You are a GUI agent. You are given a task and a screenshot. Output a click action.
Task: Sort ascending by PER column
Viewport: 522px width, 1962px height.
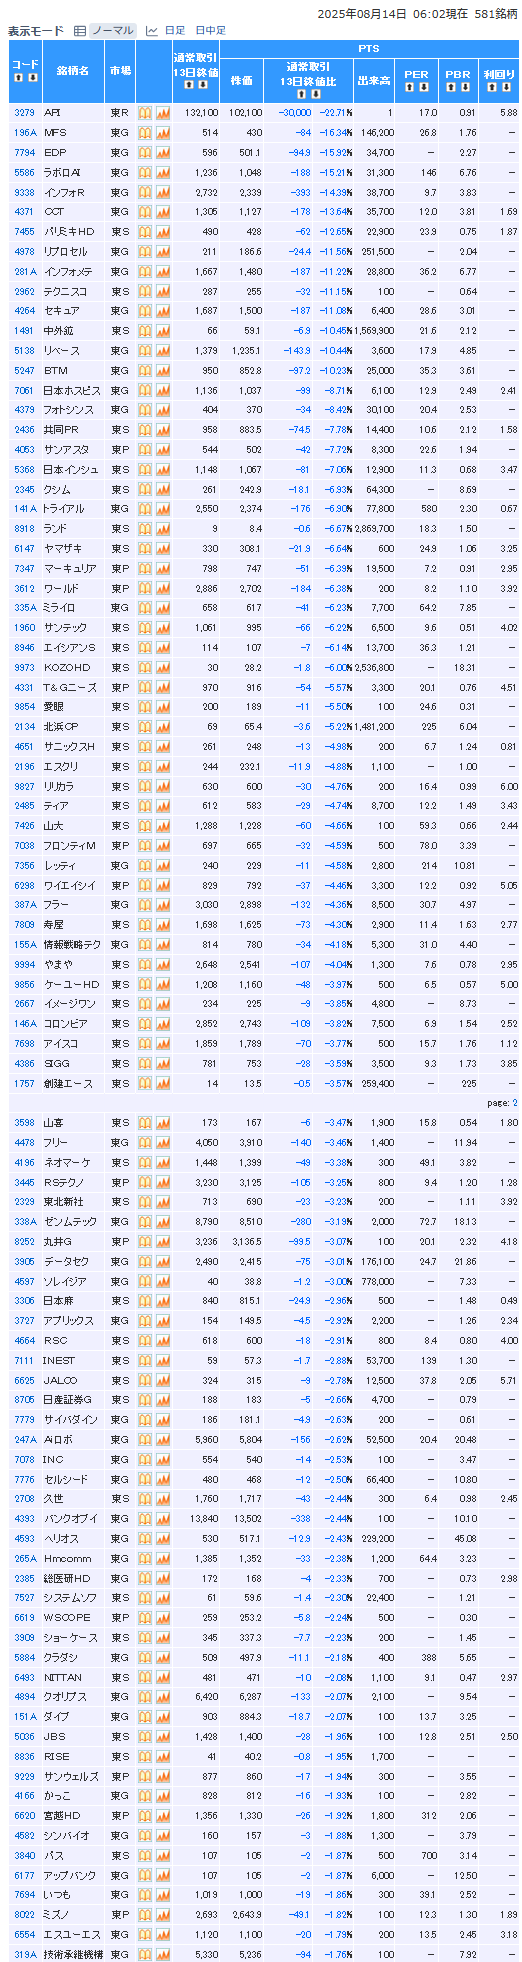tap(409, 87)
